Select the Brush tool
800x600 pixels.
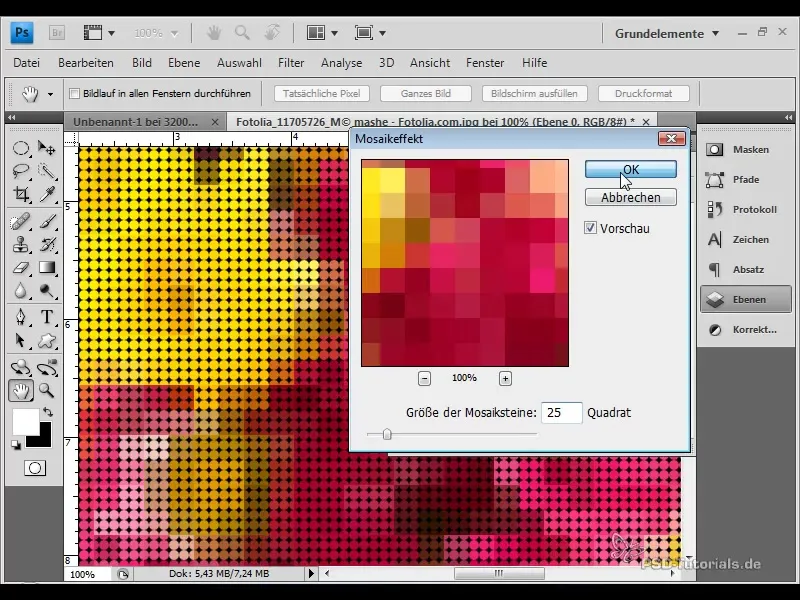46,222
